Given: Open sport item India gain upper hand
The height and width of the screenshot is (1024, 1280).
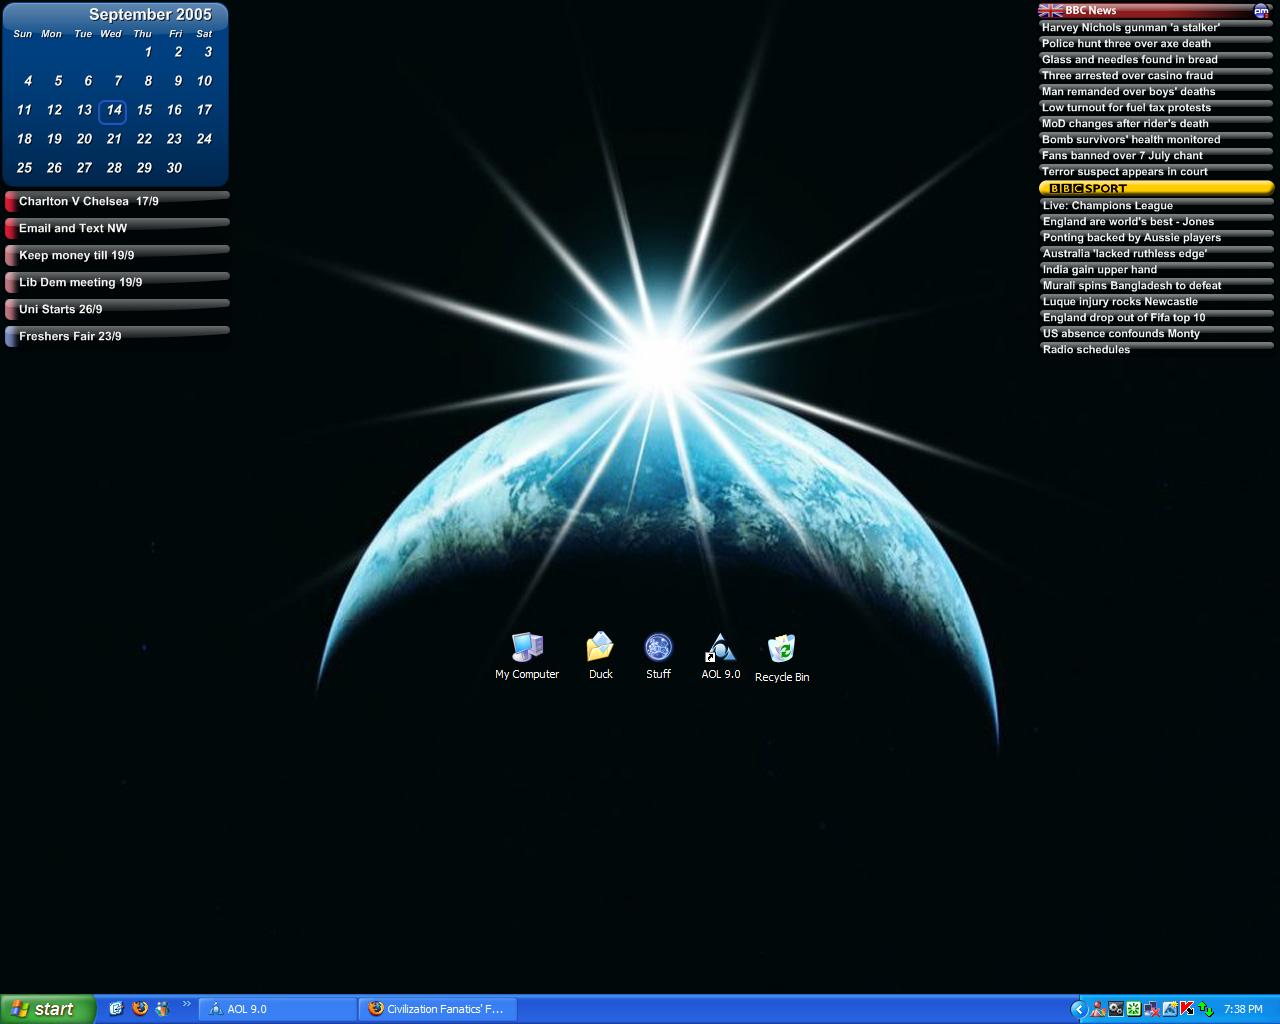Looking at the screenshot, I should (x=1155, y=270).
